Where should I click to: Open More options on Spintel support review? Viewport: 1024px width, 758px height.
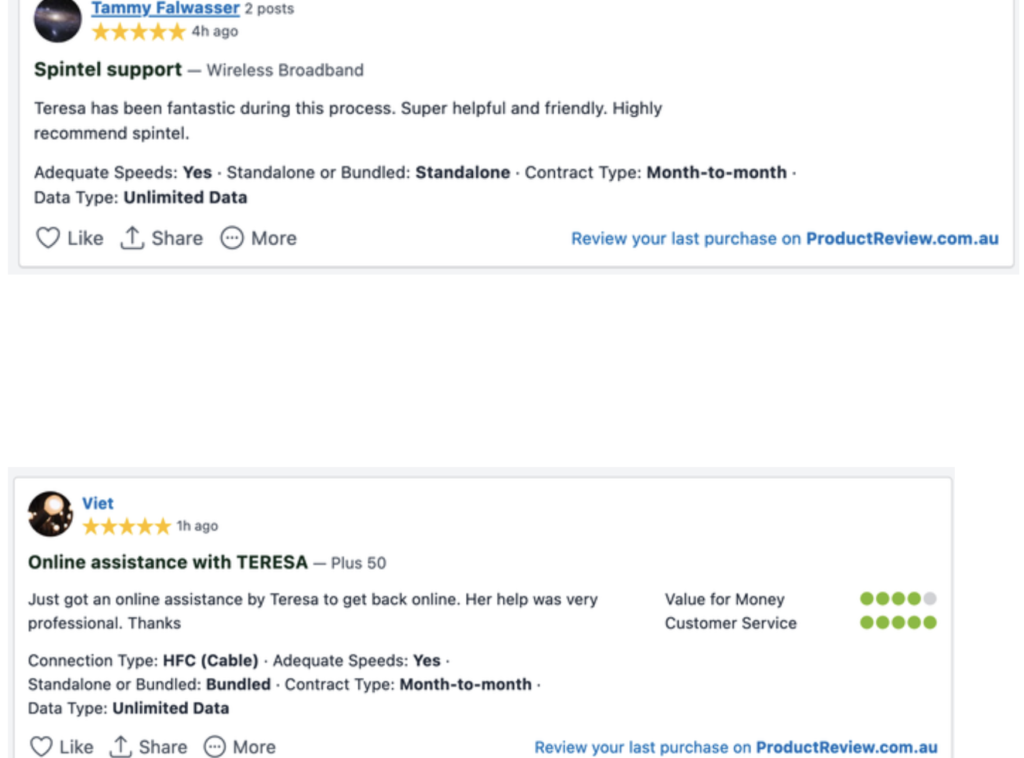(259, 238)
